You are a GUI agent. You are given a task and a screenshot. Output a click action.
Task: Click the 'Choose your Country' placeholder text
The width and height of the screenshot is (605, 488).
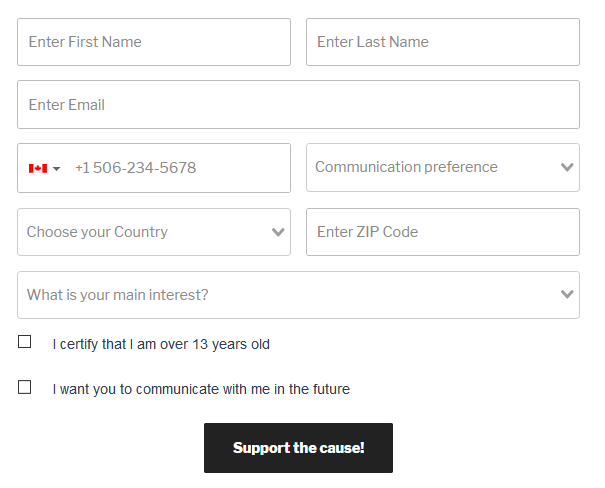[x=97, y=232]
